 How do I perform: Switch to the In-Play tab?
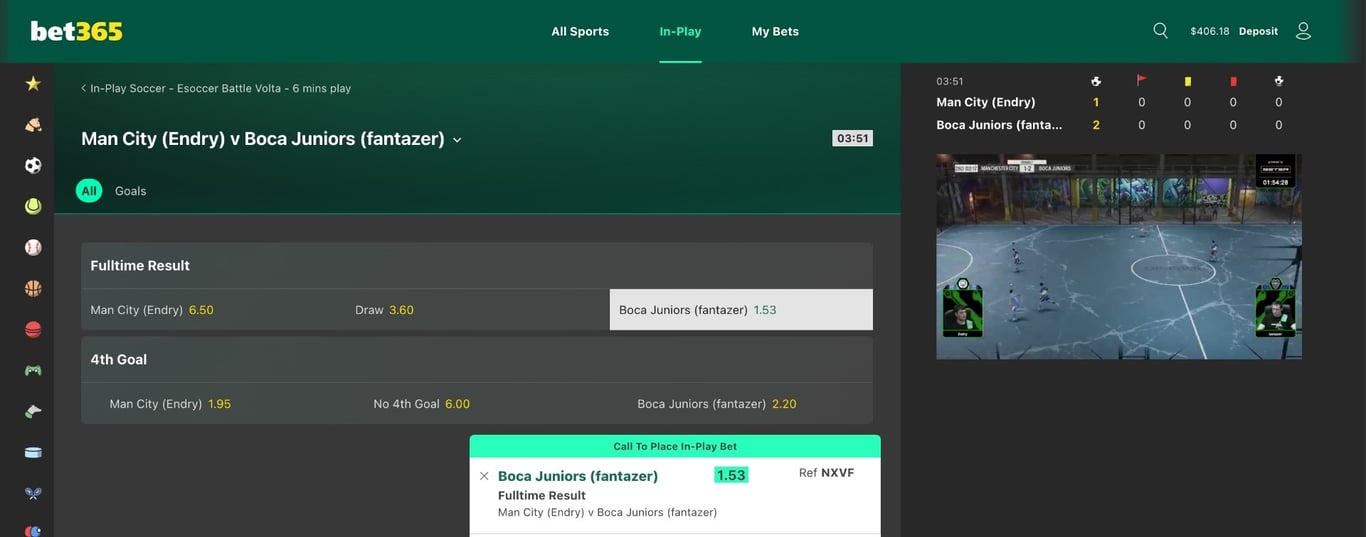pyautogui.click(x=680, y=31)
